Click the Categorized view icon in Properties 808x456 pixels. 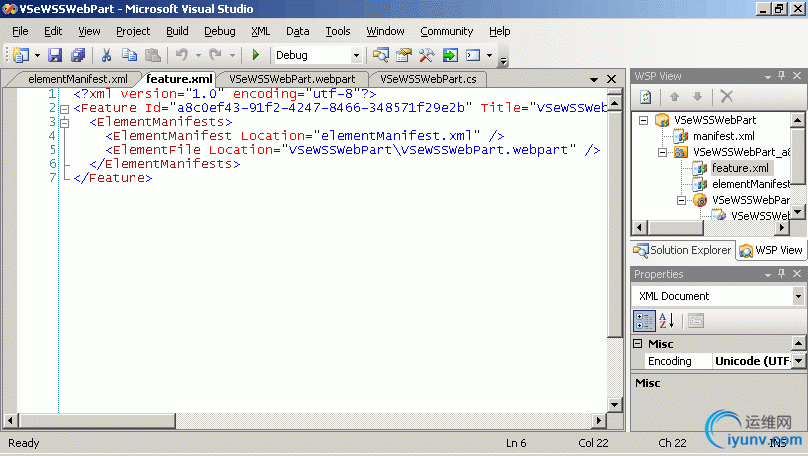click(x=644, y=320)
